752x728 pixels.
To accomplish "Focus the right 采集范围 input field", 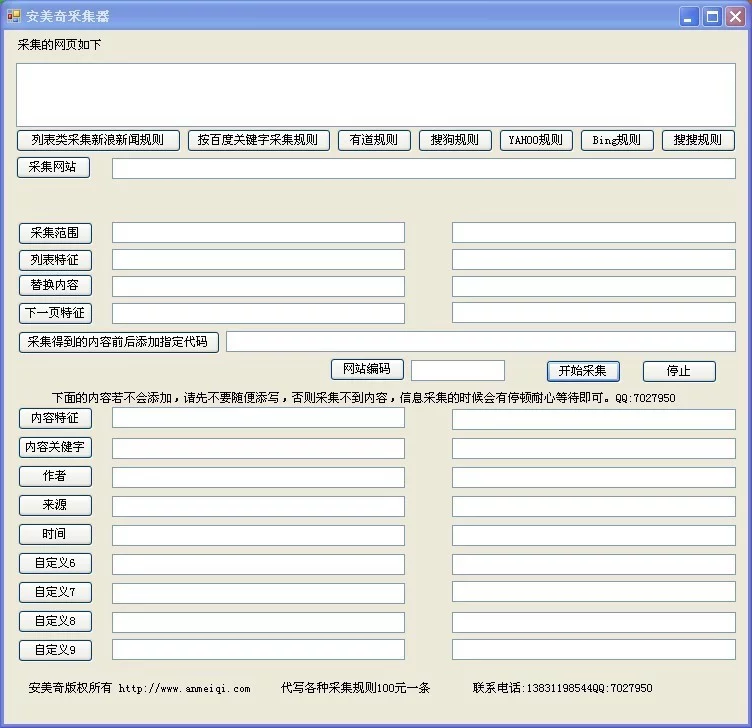I will (594, 233).
